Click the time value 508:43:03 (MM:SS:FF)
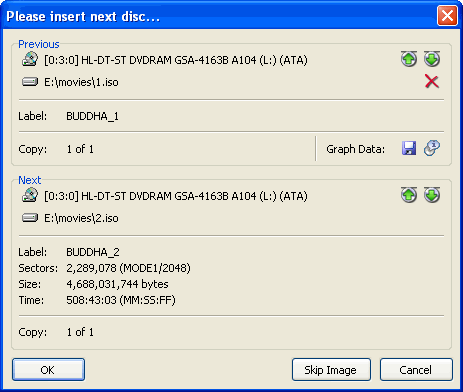The image size is (463, 392). pyautogui.click(x=121, y=300)
